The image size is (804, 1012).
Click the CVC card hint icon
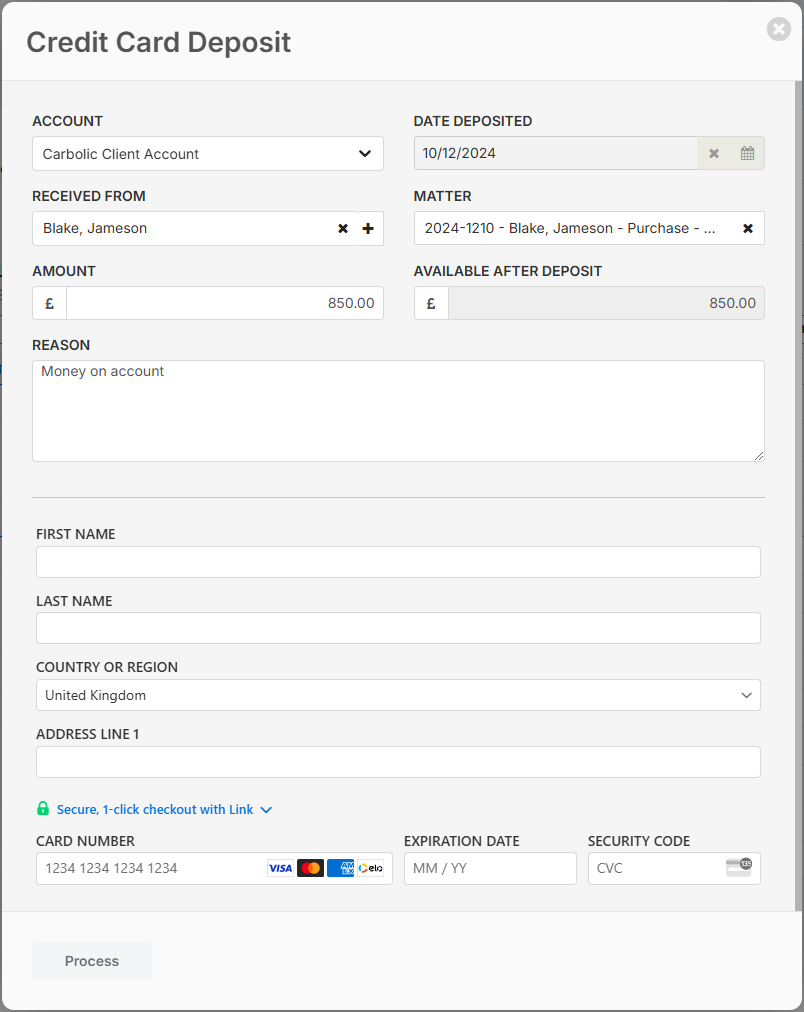[x=738, y=867]
